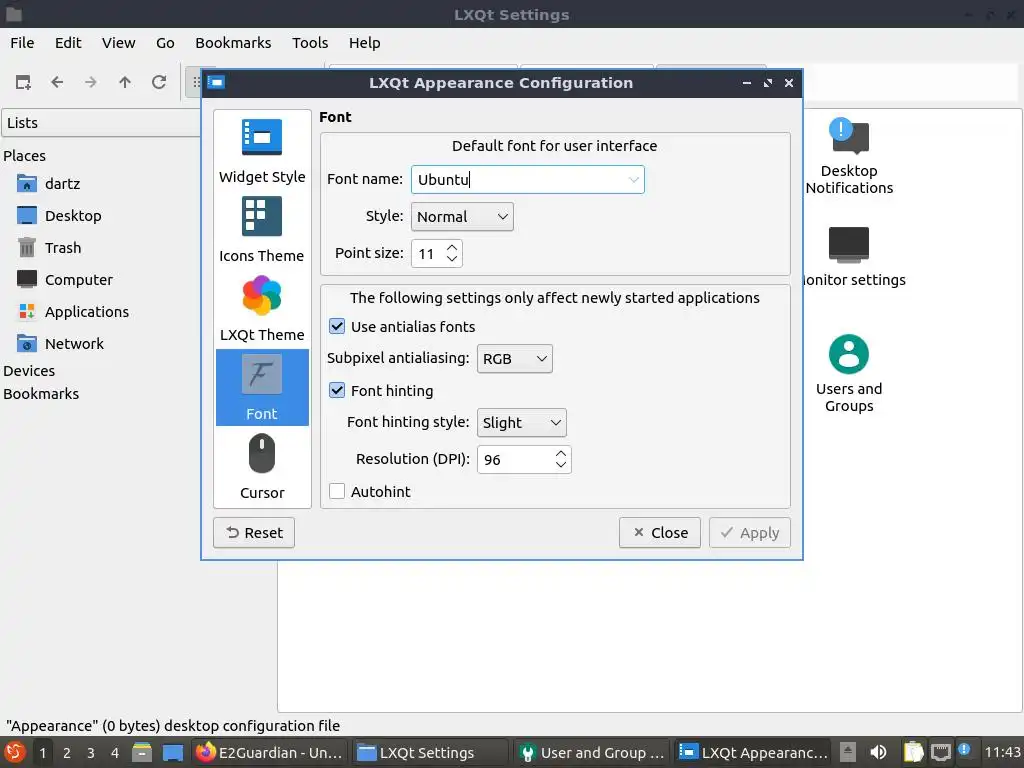Open the file manager quick launch icon
The image size is (1024, 768).
point(142,752)
